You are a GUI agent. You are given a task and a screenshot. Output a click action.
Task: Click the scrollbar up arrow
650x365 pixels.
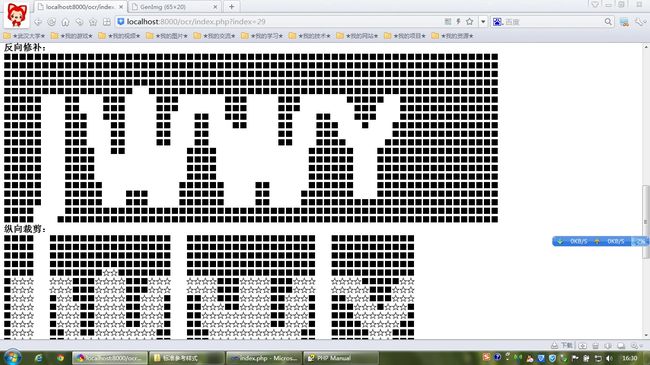coord(646,46)
